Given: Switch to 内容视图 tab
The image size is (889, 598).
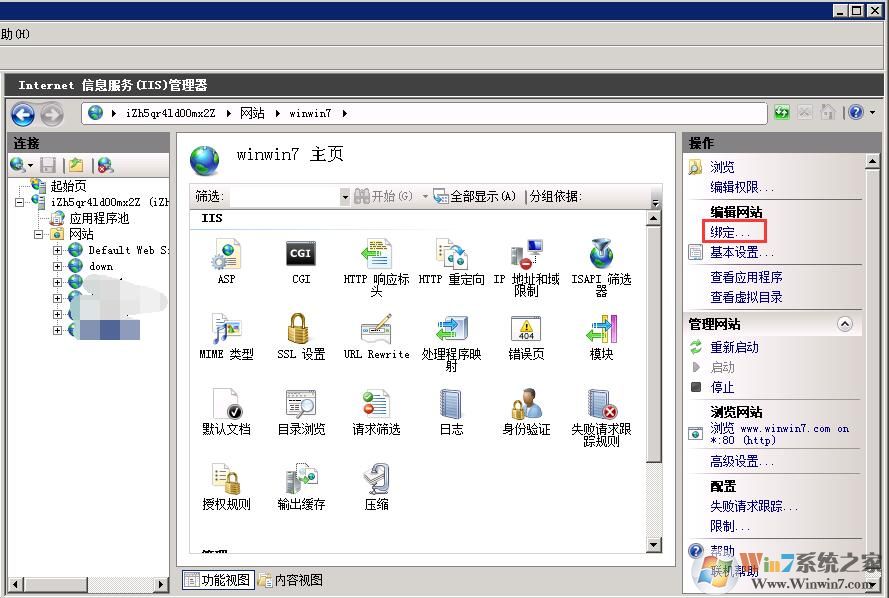Looking at the screenshot, I should point(291,580).
